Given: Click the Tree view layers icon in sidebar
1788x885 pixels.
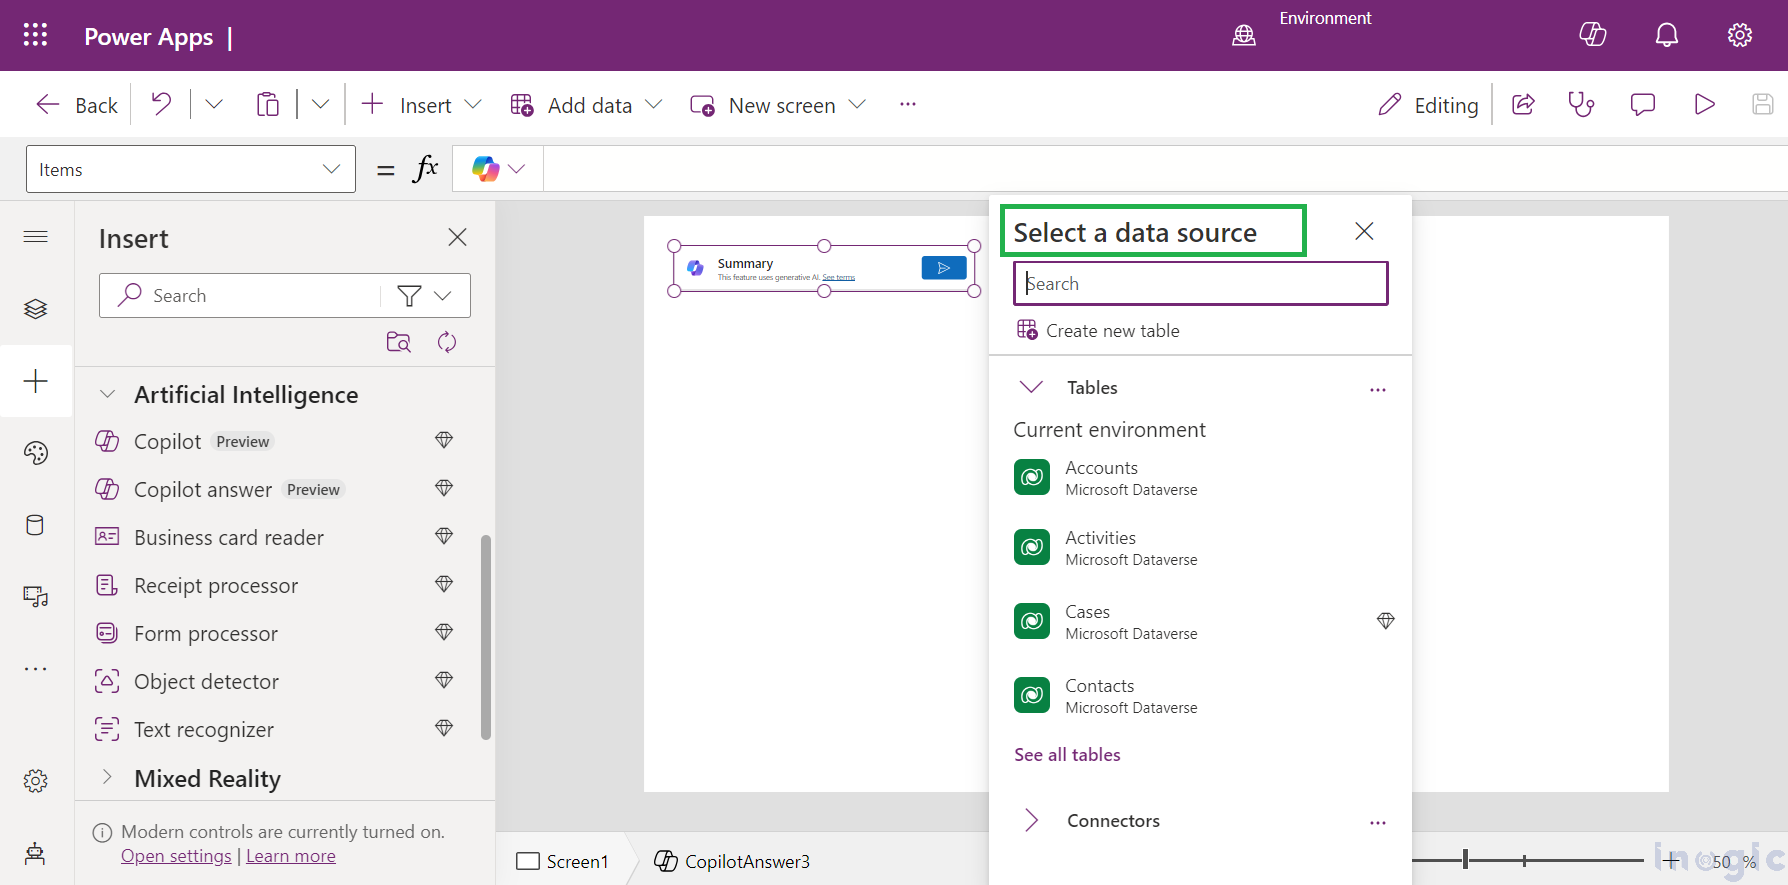Looking at the screenshot, I should click(x=35, y=309).
